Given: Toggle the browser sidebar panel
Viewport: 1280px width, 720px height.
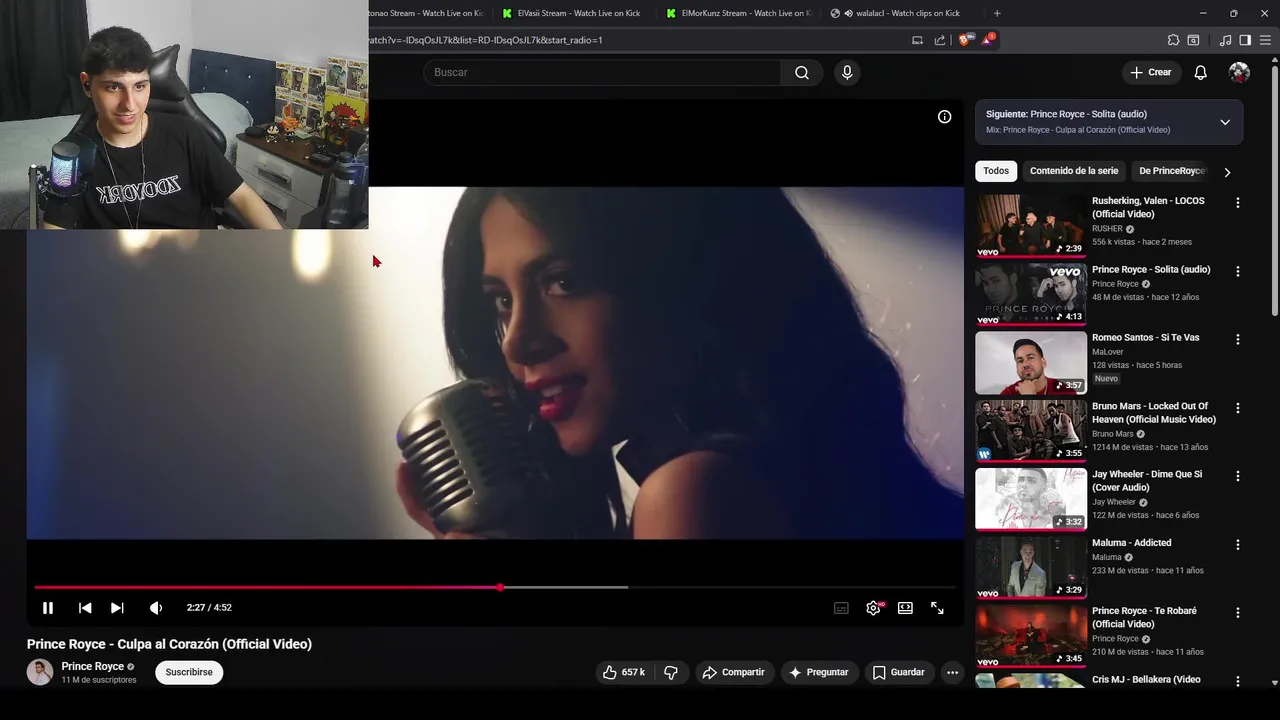Looking at the screenshot, I should click(1245, 40).
